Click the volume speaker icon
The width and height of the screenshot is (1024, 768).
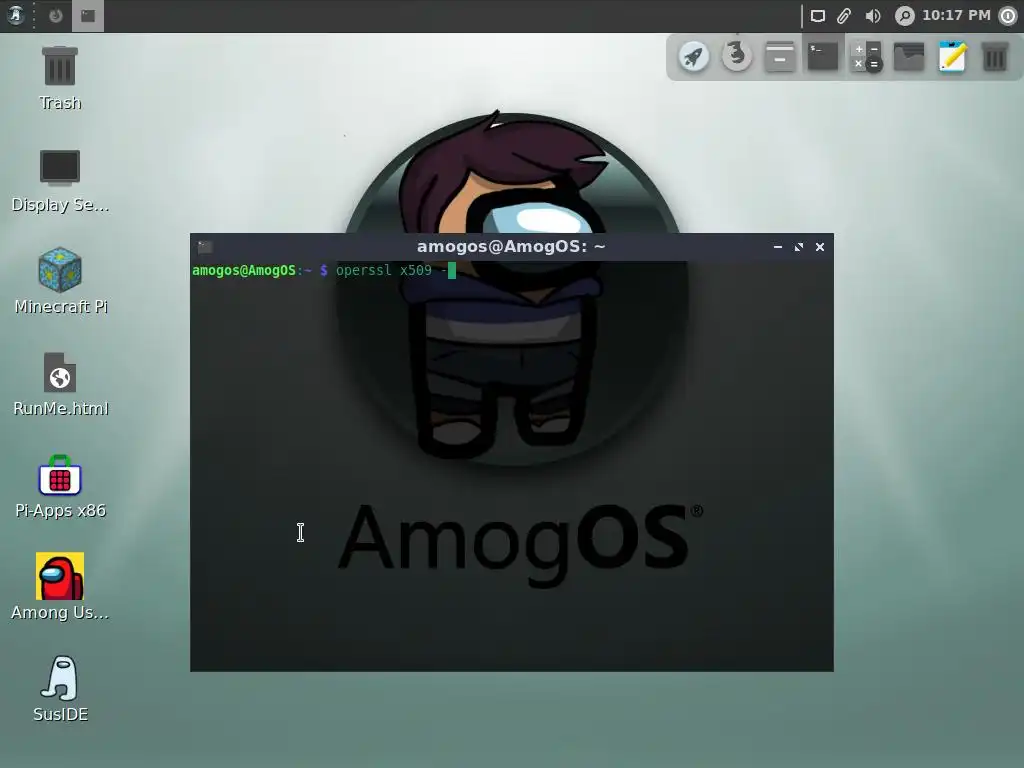(x=872, y=16)
